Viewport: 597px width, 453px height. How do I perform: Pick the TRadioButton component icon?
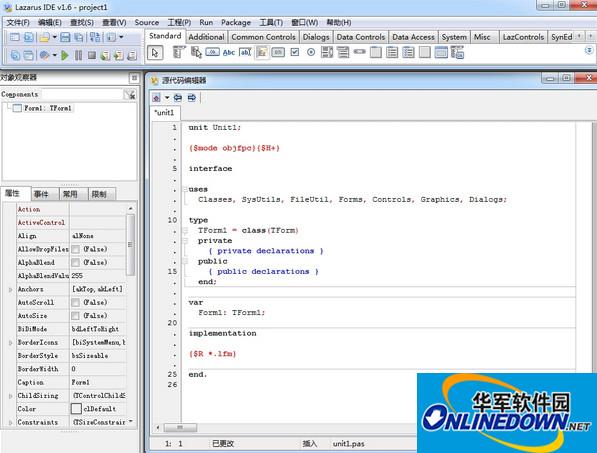(311, 52)
